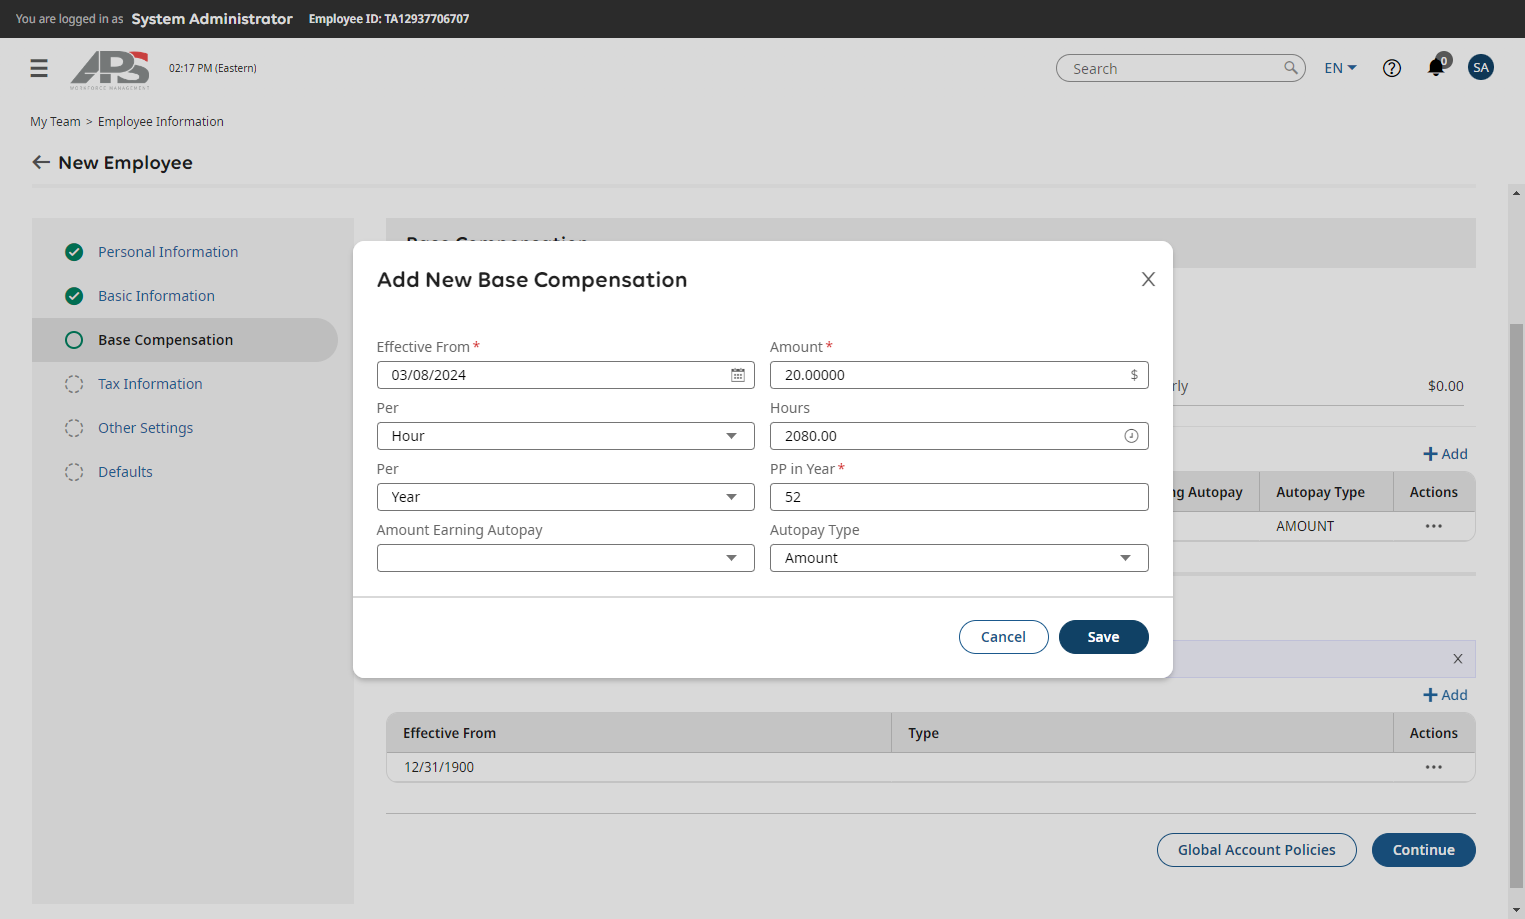This screenshot has height=919, width=1525.
Task: Click the scrollbar down arrow
Action: 1516,910
